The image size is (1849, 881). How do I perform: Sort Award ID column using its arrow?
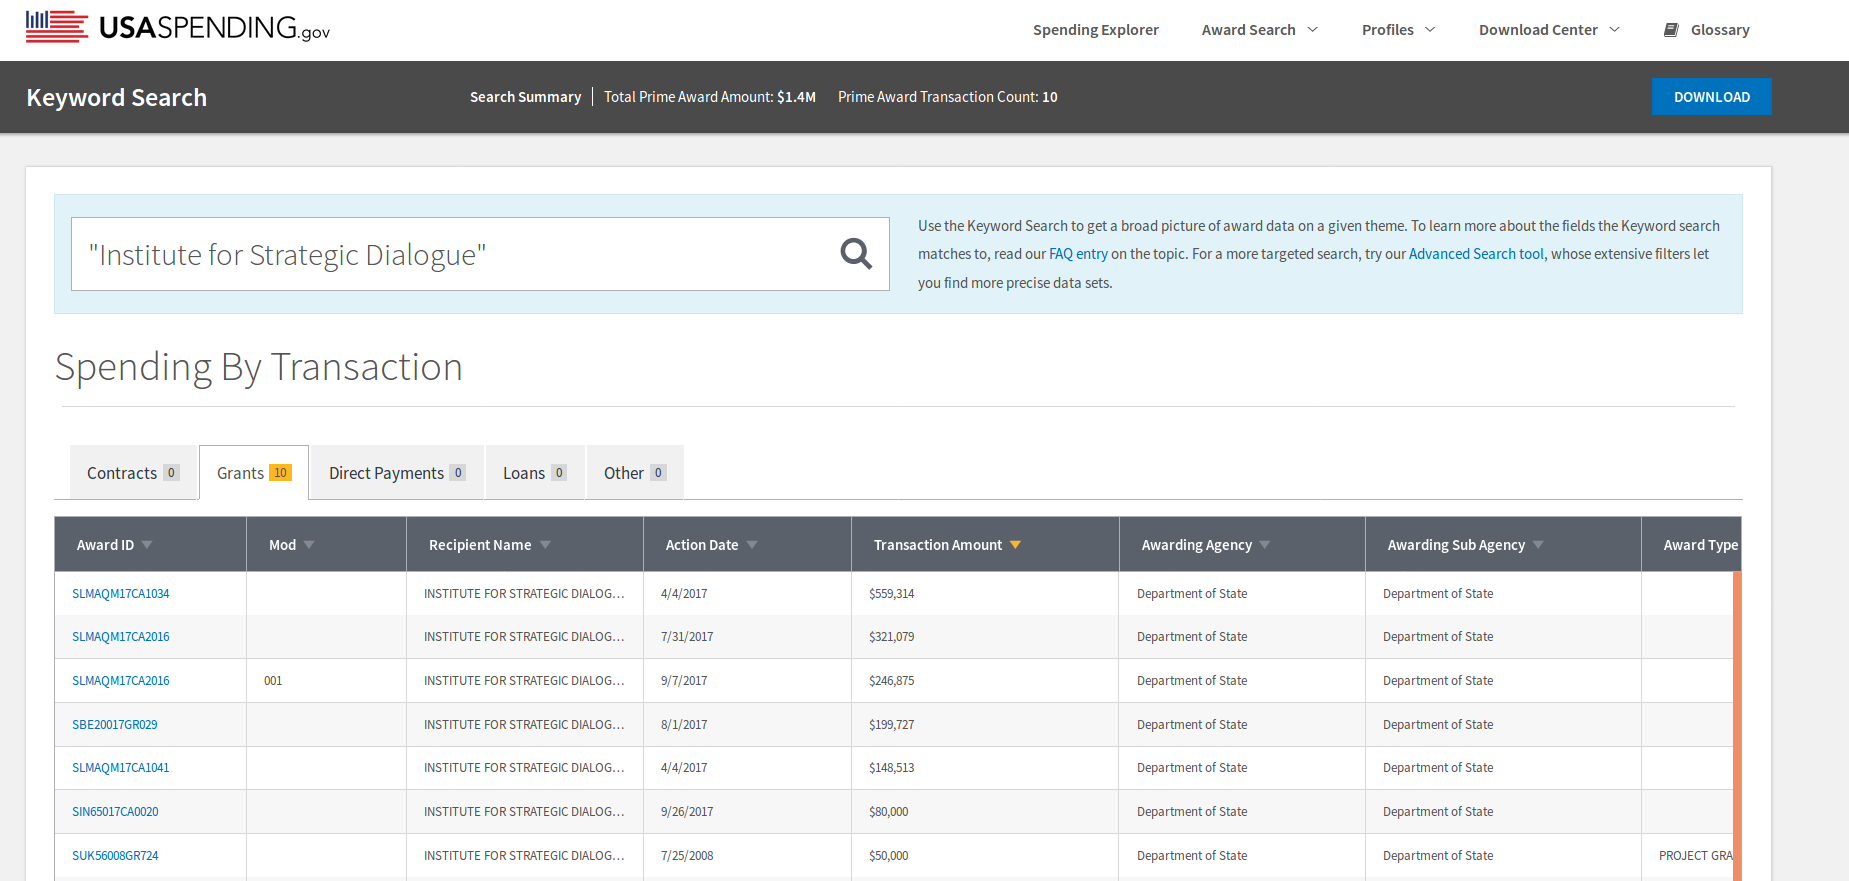point(147,545)
